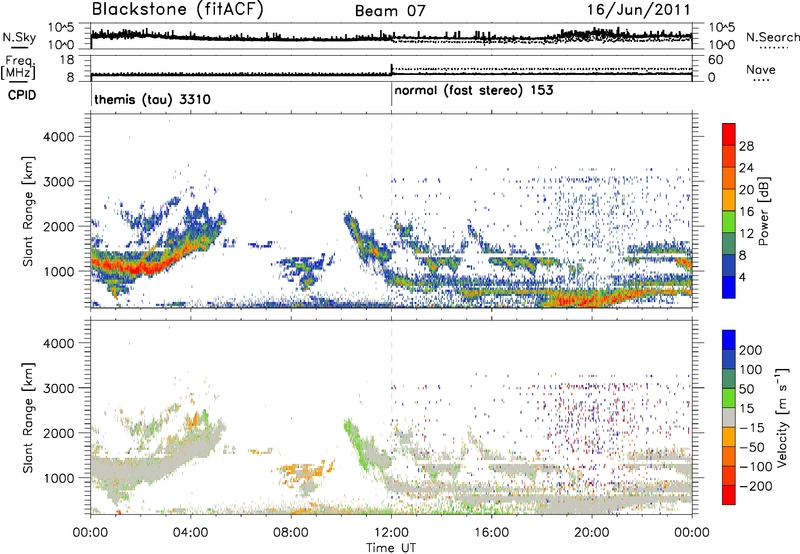Click the 'N.Sky' legend label
This screenshot has width=800, height=554.
coord(19,37)
